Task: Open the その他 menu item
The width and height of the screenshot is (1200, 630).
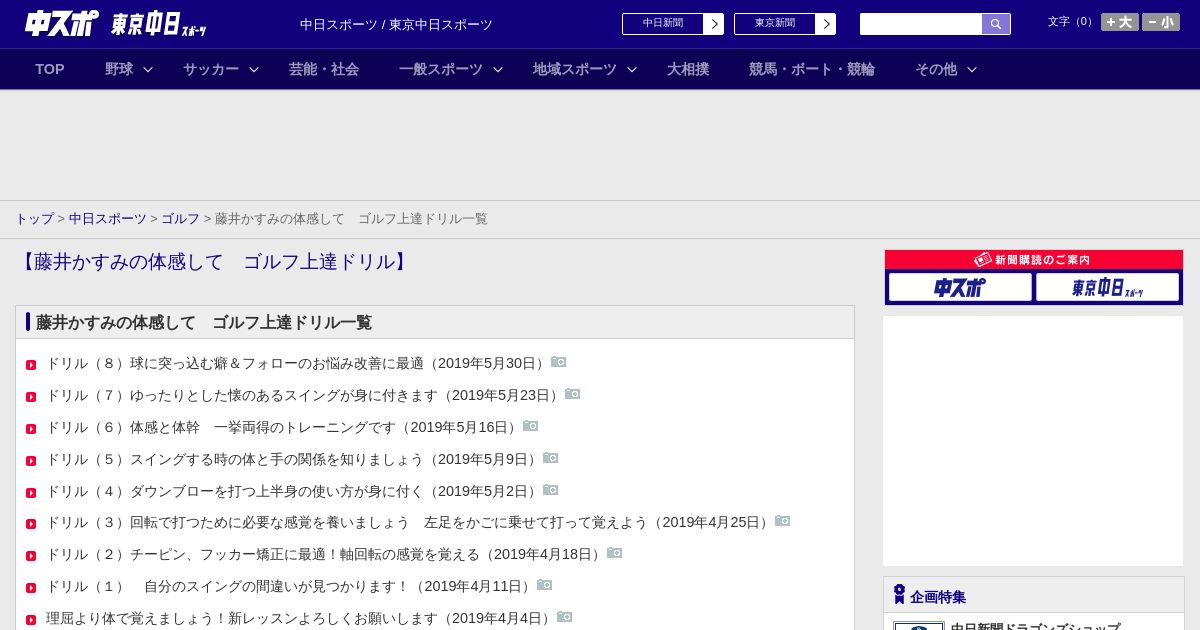Action: tap(936, 69)
